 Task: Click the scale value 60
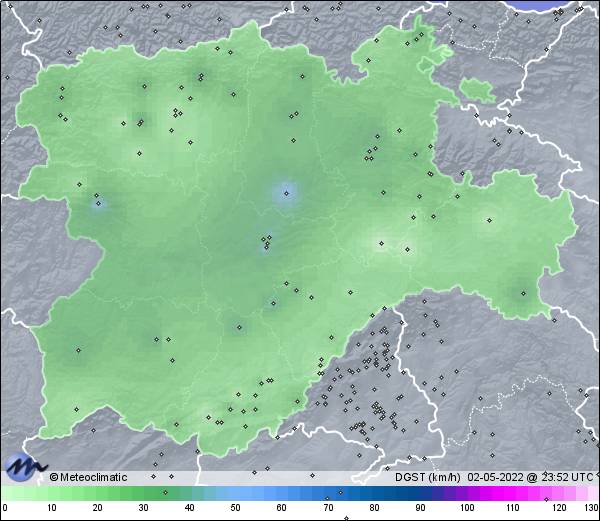point(282,508)
